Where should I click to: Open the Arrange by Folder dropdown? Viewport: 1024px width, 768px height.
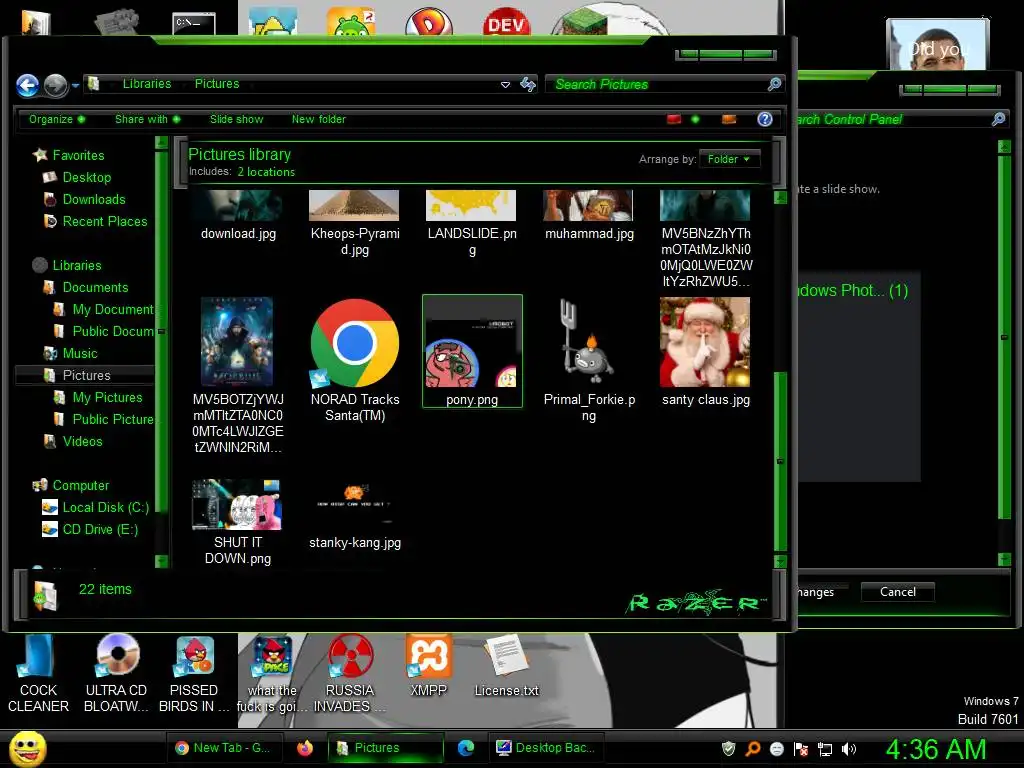click(729, 159)
